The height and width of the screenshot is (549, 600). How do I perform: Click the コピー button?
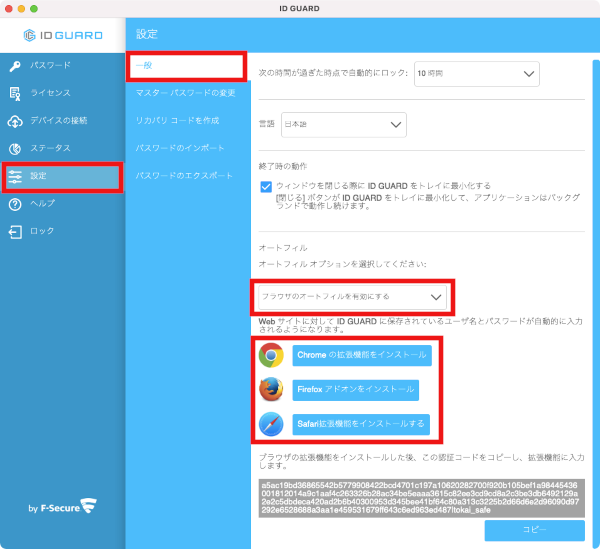coord(534,530)
